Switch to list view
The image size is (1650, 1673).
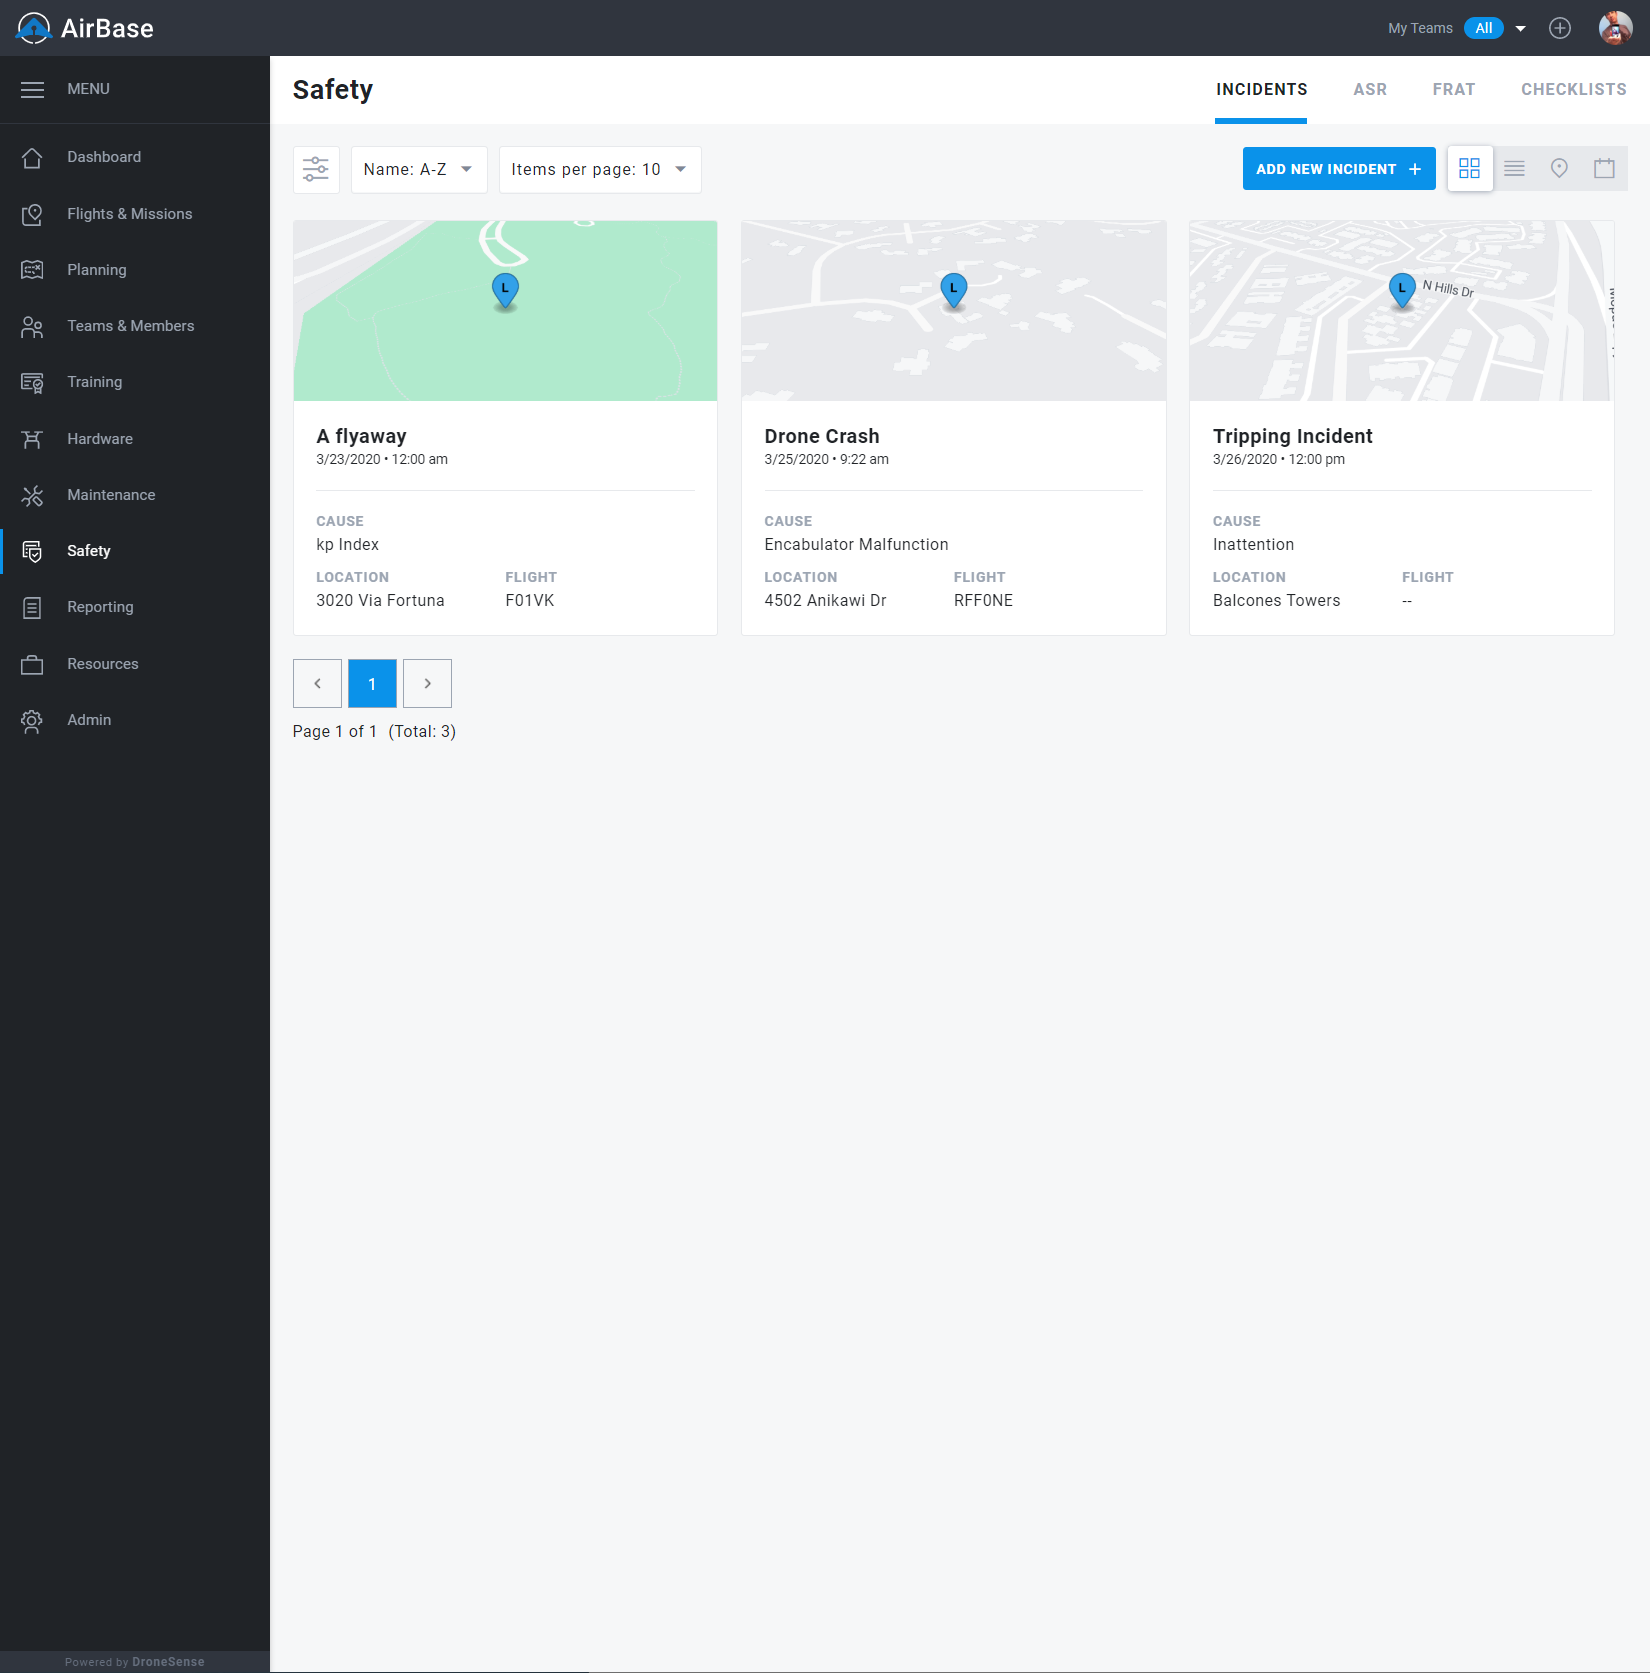pos(1514,168)
